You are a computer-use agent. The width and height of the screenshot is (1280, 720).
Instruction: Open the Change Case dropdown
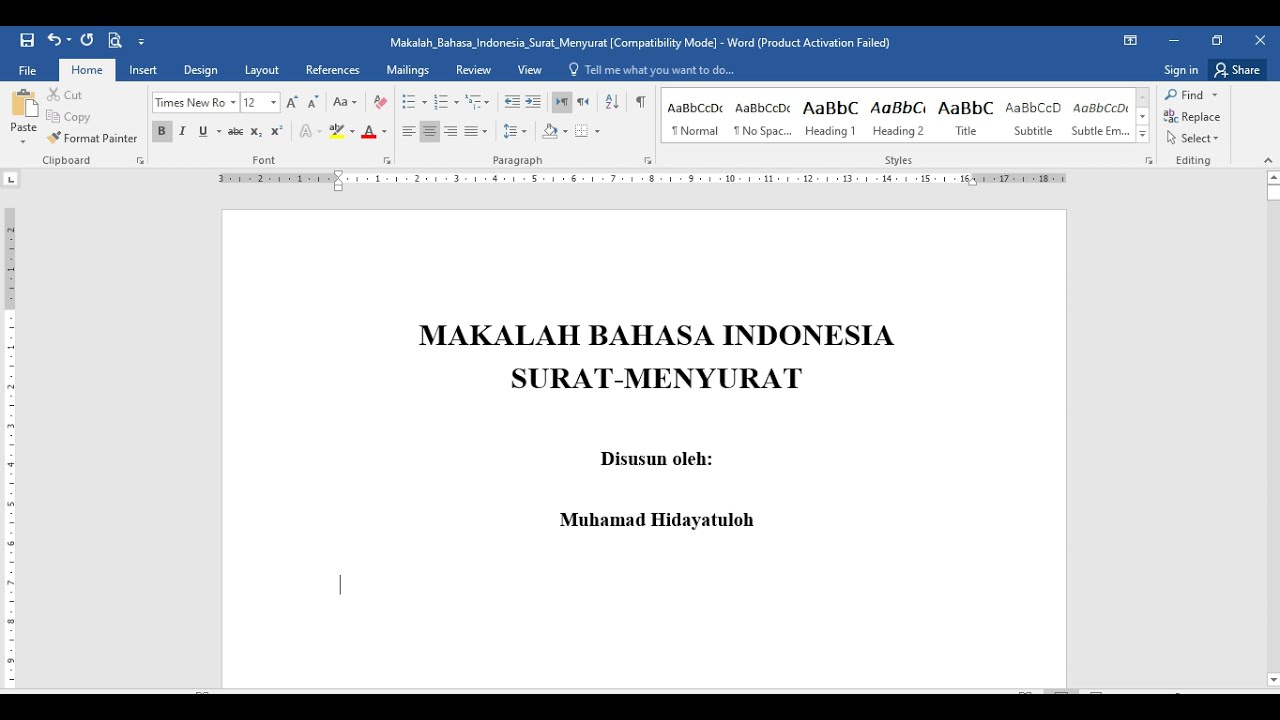click(x=345, y=102)
